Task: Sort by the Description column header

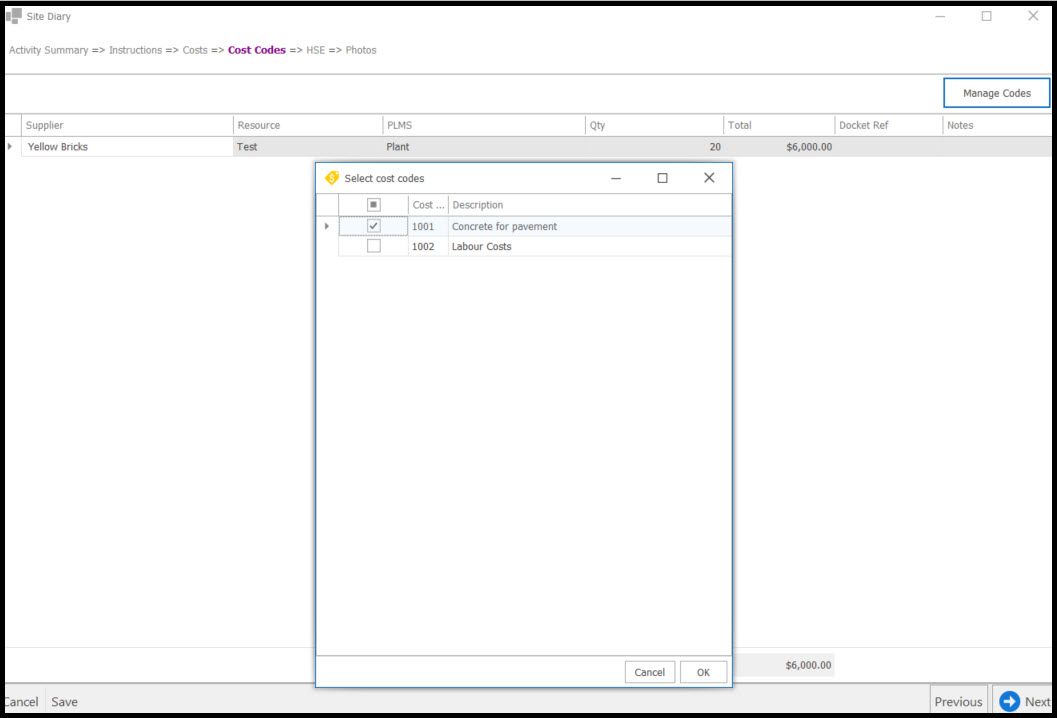Action: pyautogui.click(x=590, y=205)
